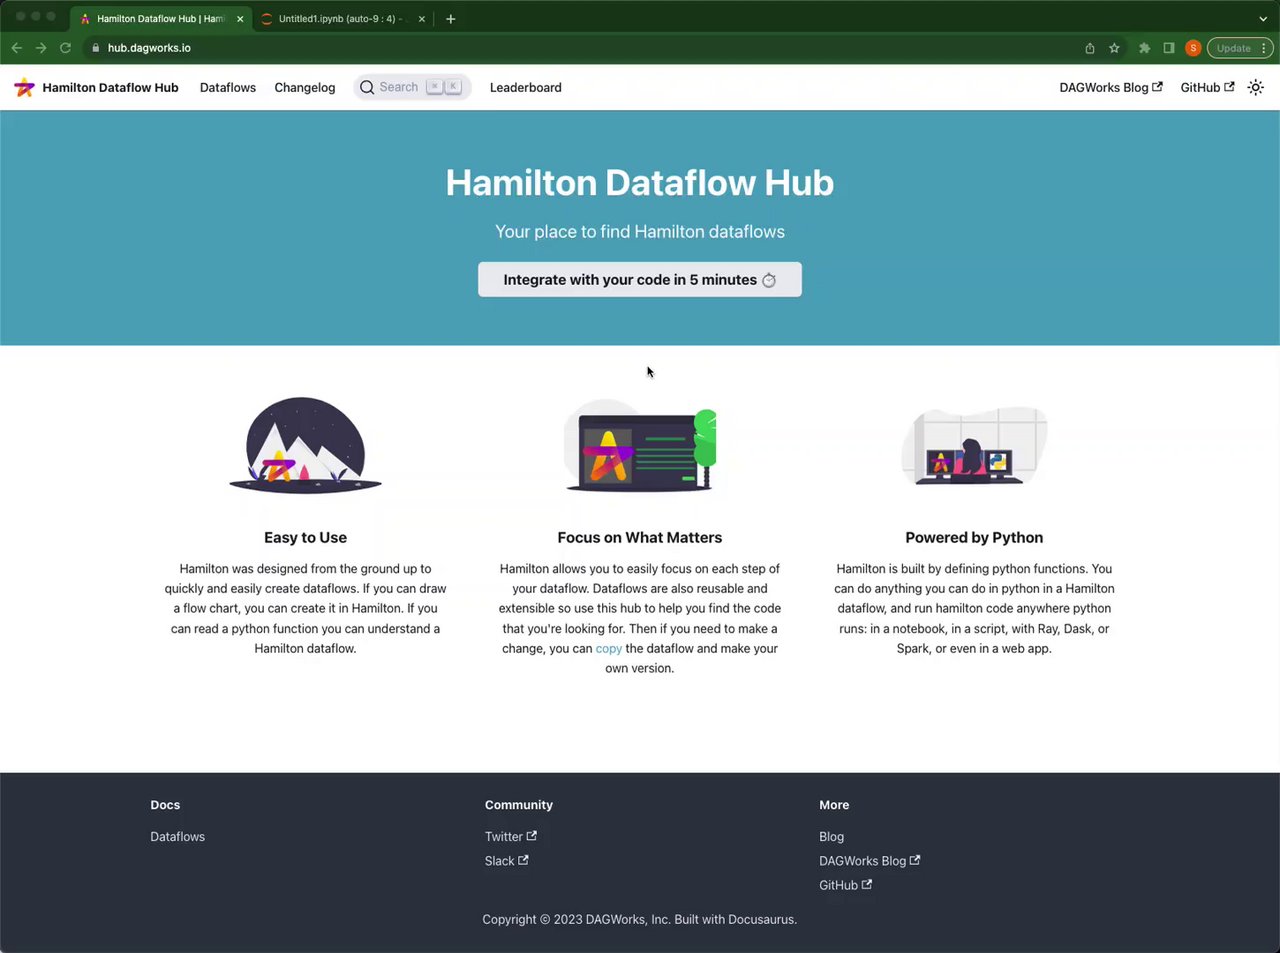Image resolution: width=1280 pixels, height=953 pixels.
Task: Reload the page with refresh icon
Action: click(66, 48)
